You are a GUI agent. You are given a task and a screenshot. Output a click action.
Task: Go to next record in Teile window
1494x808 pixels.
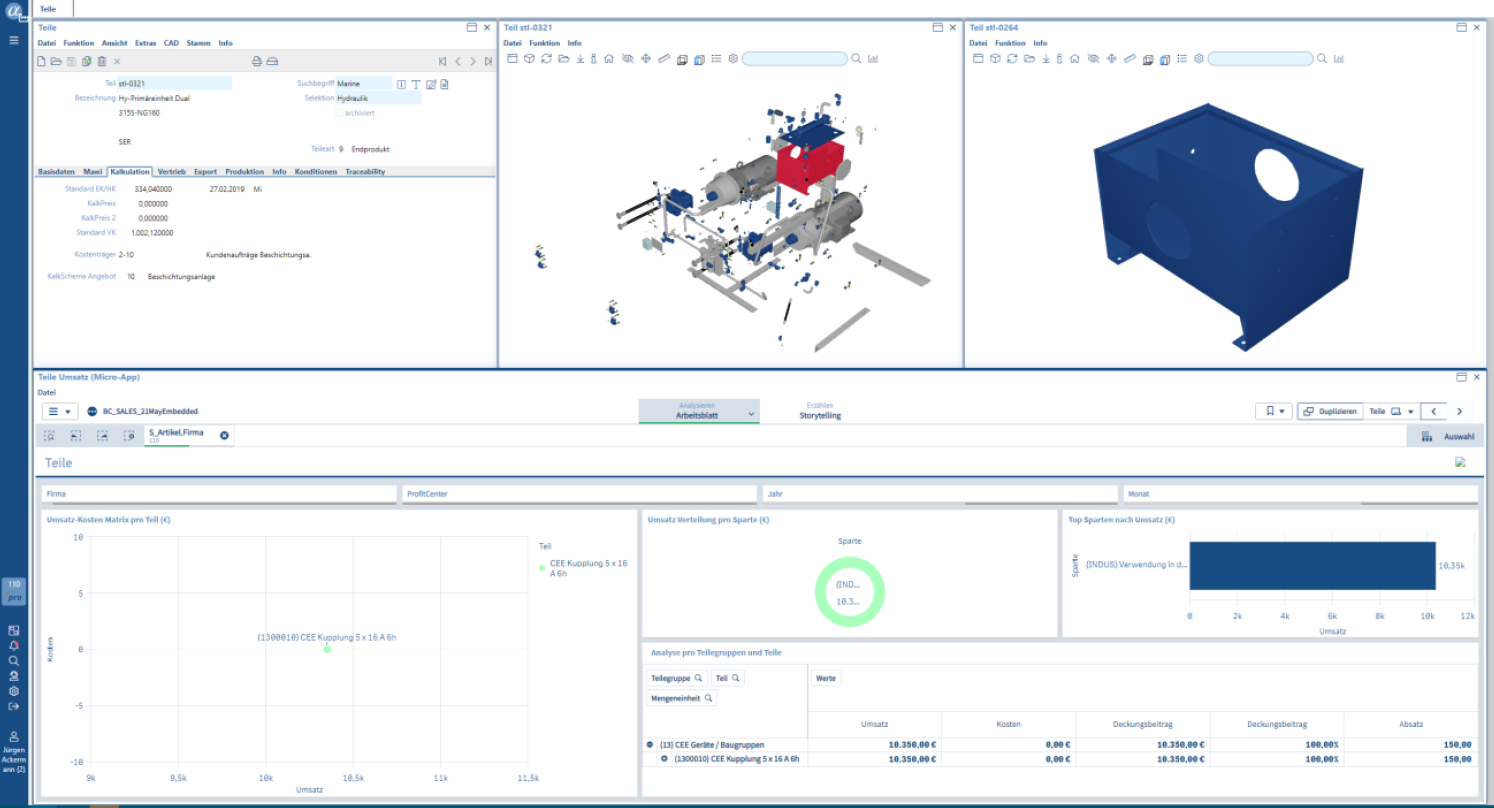point(473,62)
